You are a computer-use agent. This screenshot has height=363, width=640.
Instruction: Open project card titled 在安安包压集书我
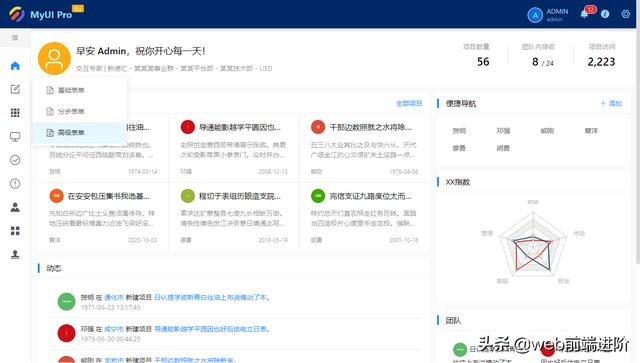104,216
